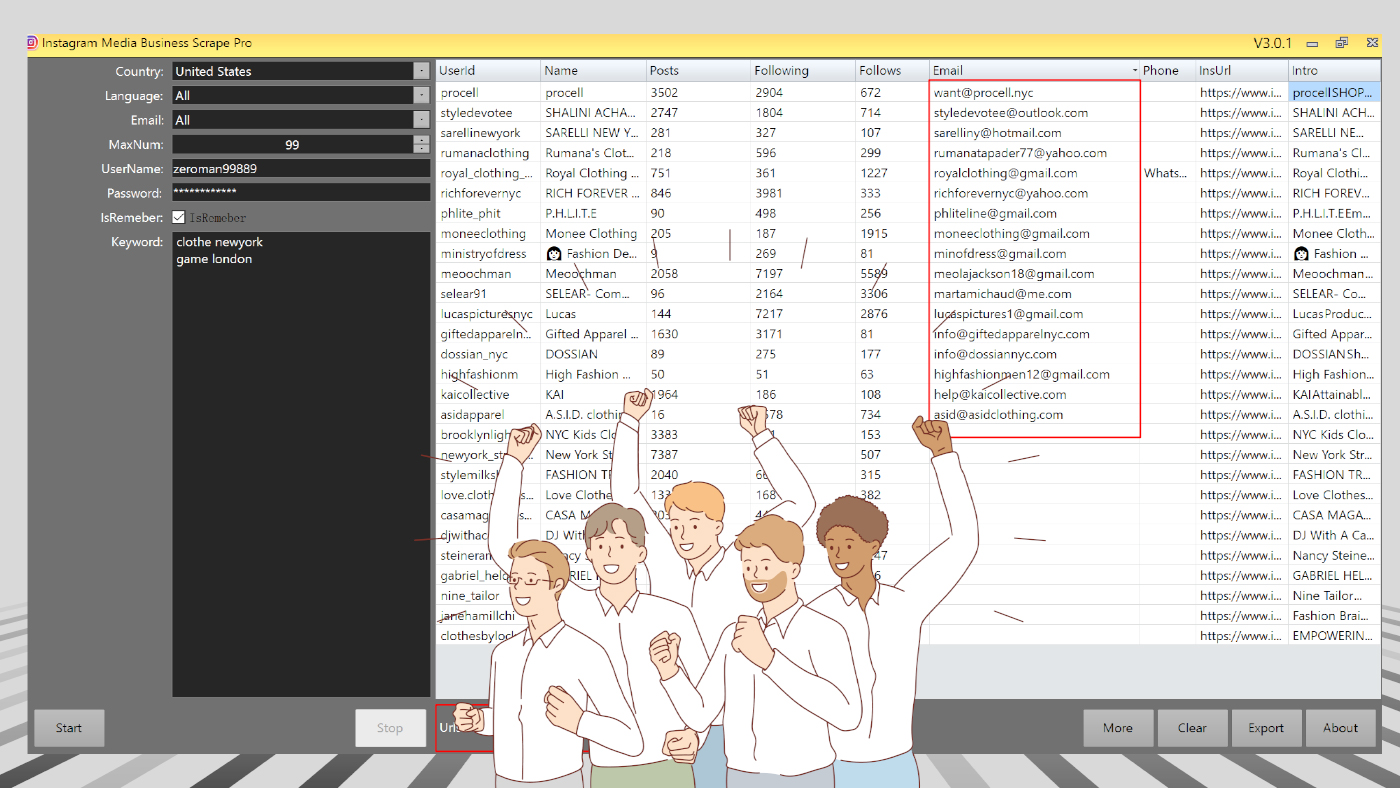Viewport: 1400px width, 788px height.
Task: Click the MaxNum field showing 99
Action: 292,144
